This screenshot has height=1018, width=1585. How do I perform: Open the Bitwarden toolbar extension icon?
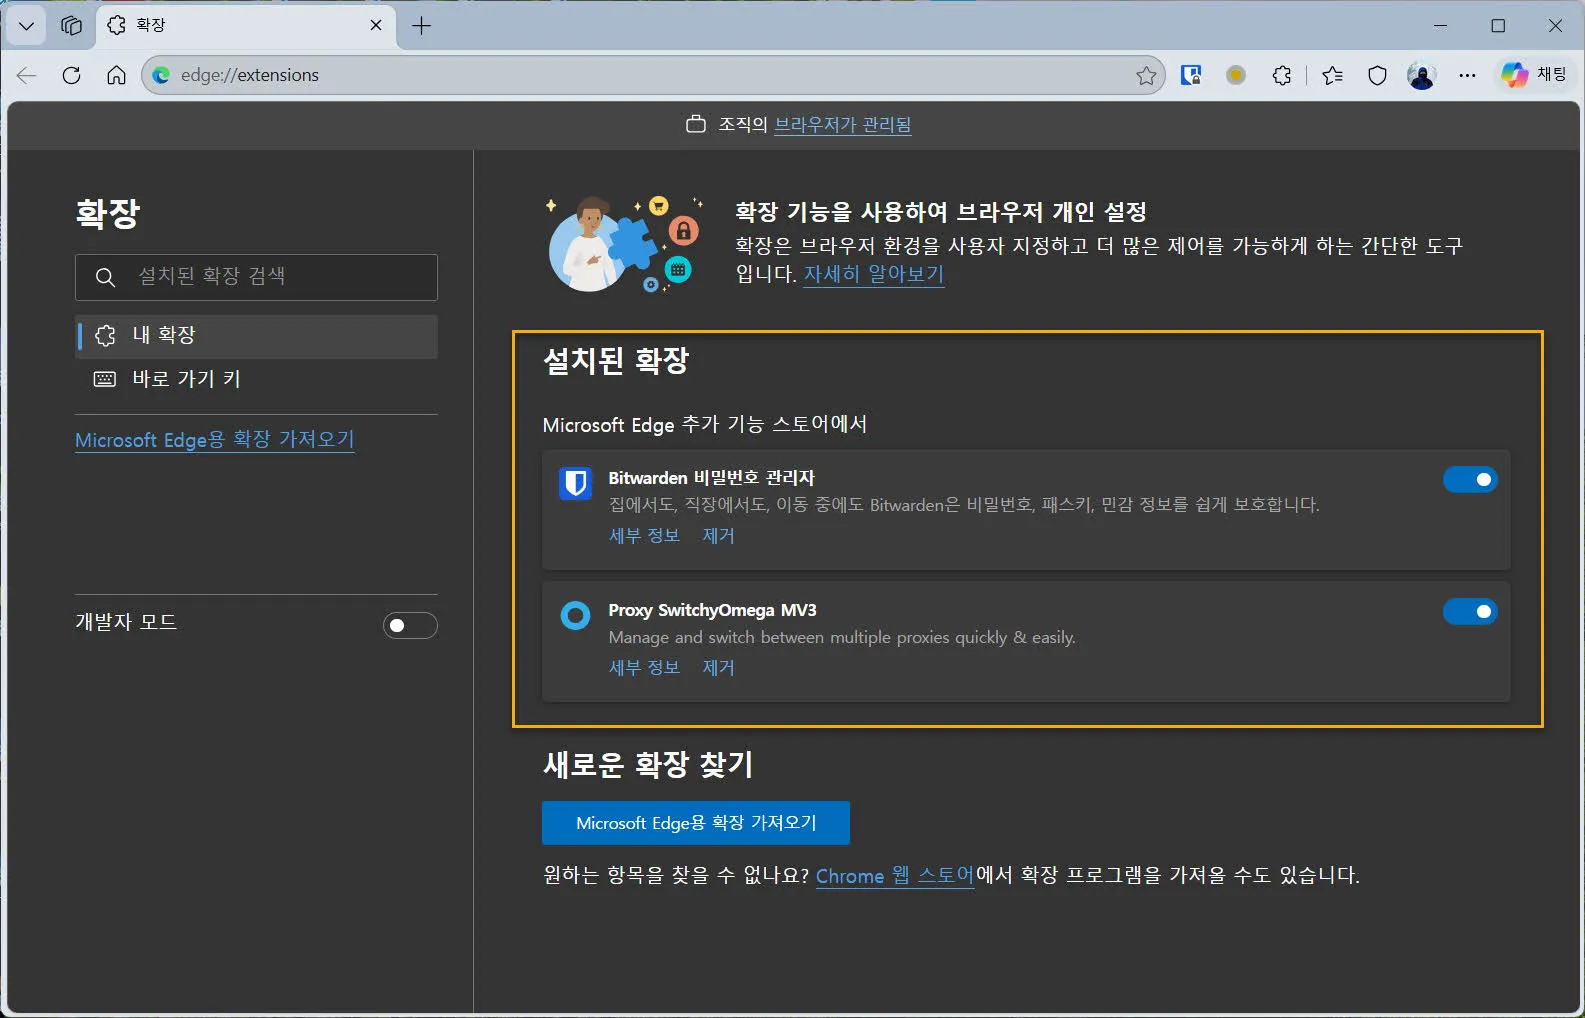[x=1191, y=75]
